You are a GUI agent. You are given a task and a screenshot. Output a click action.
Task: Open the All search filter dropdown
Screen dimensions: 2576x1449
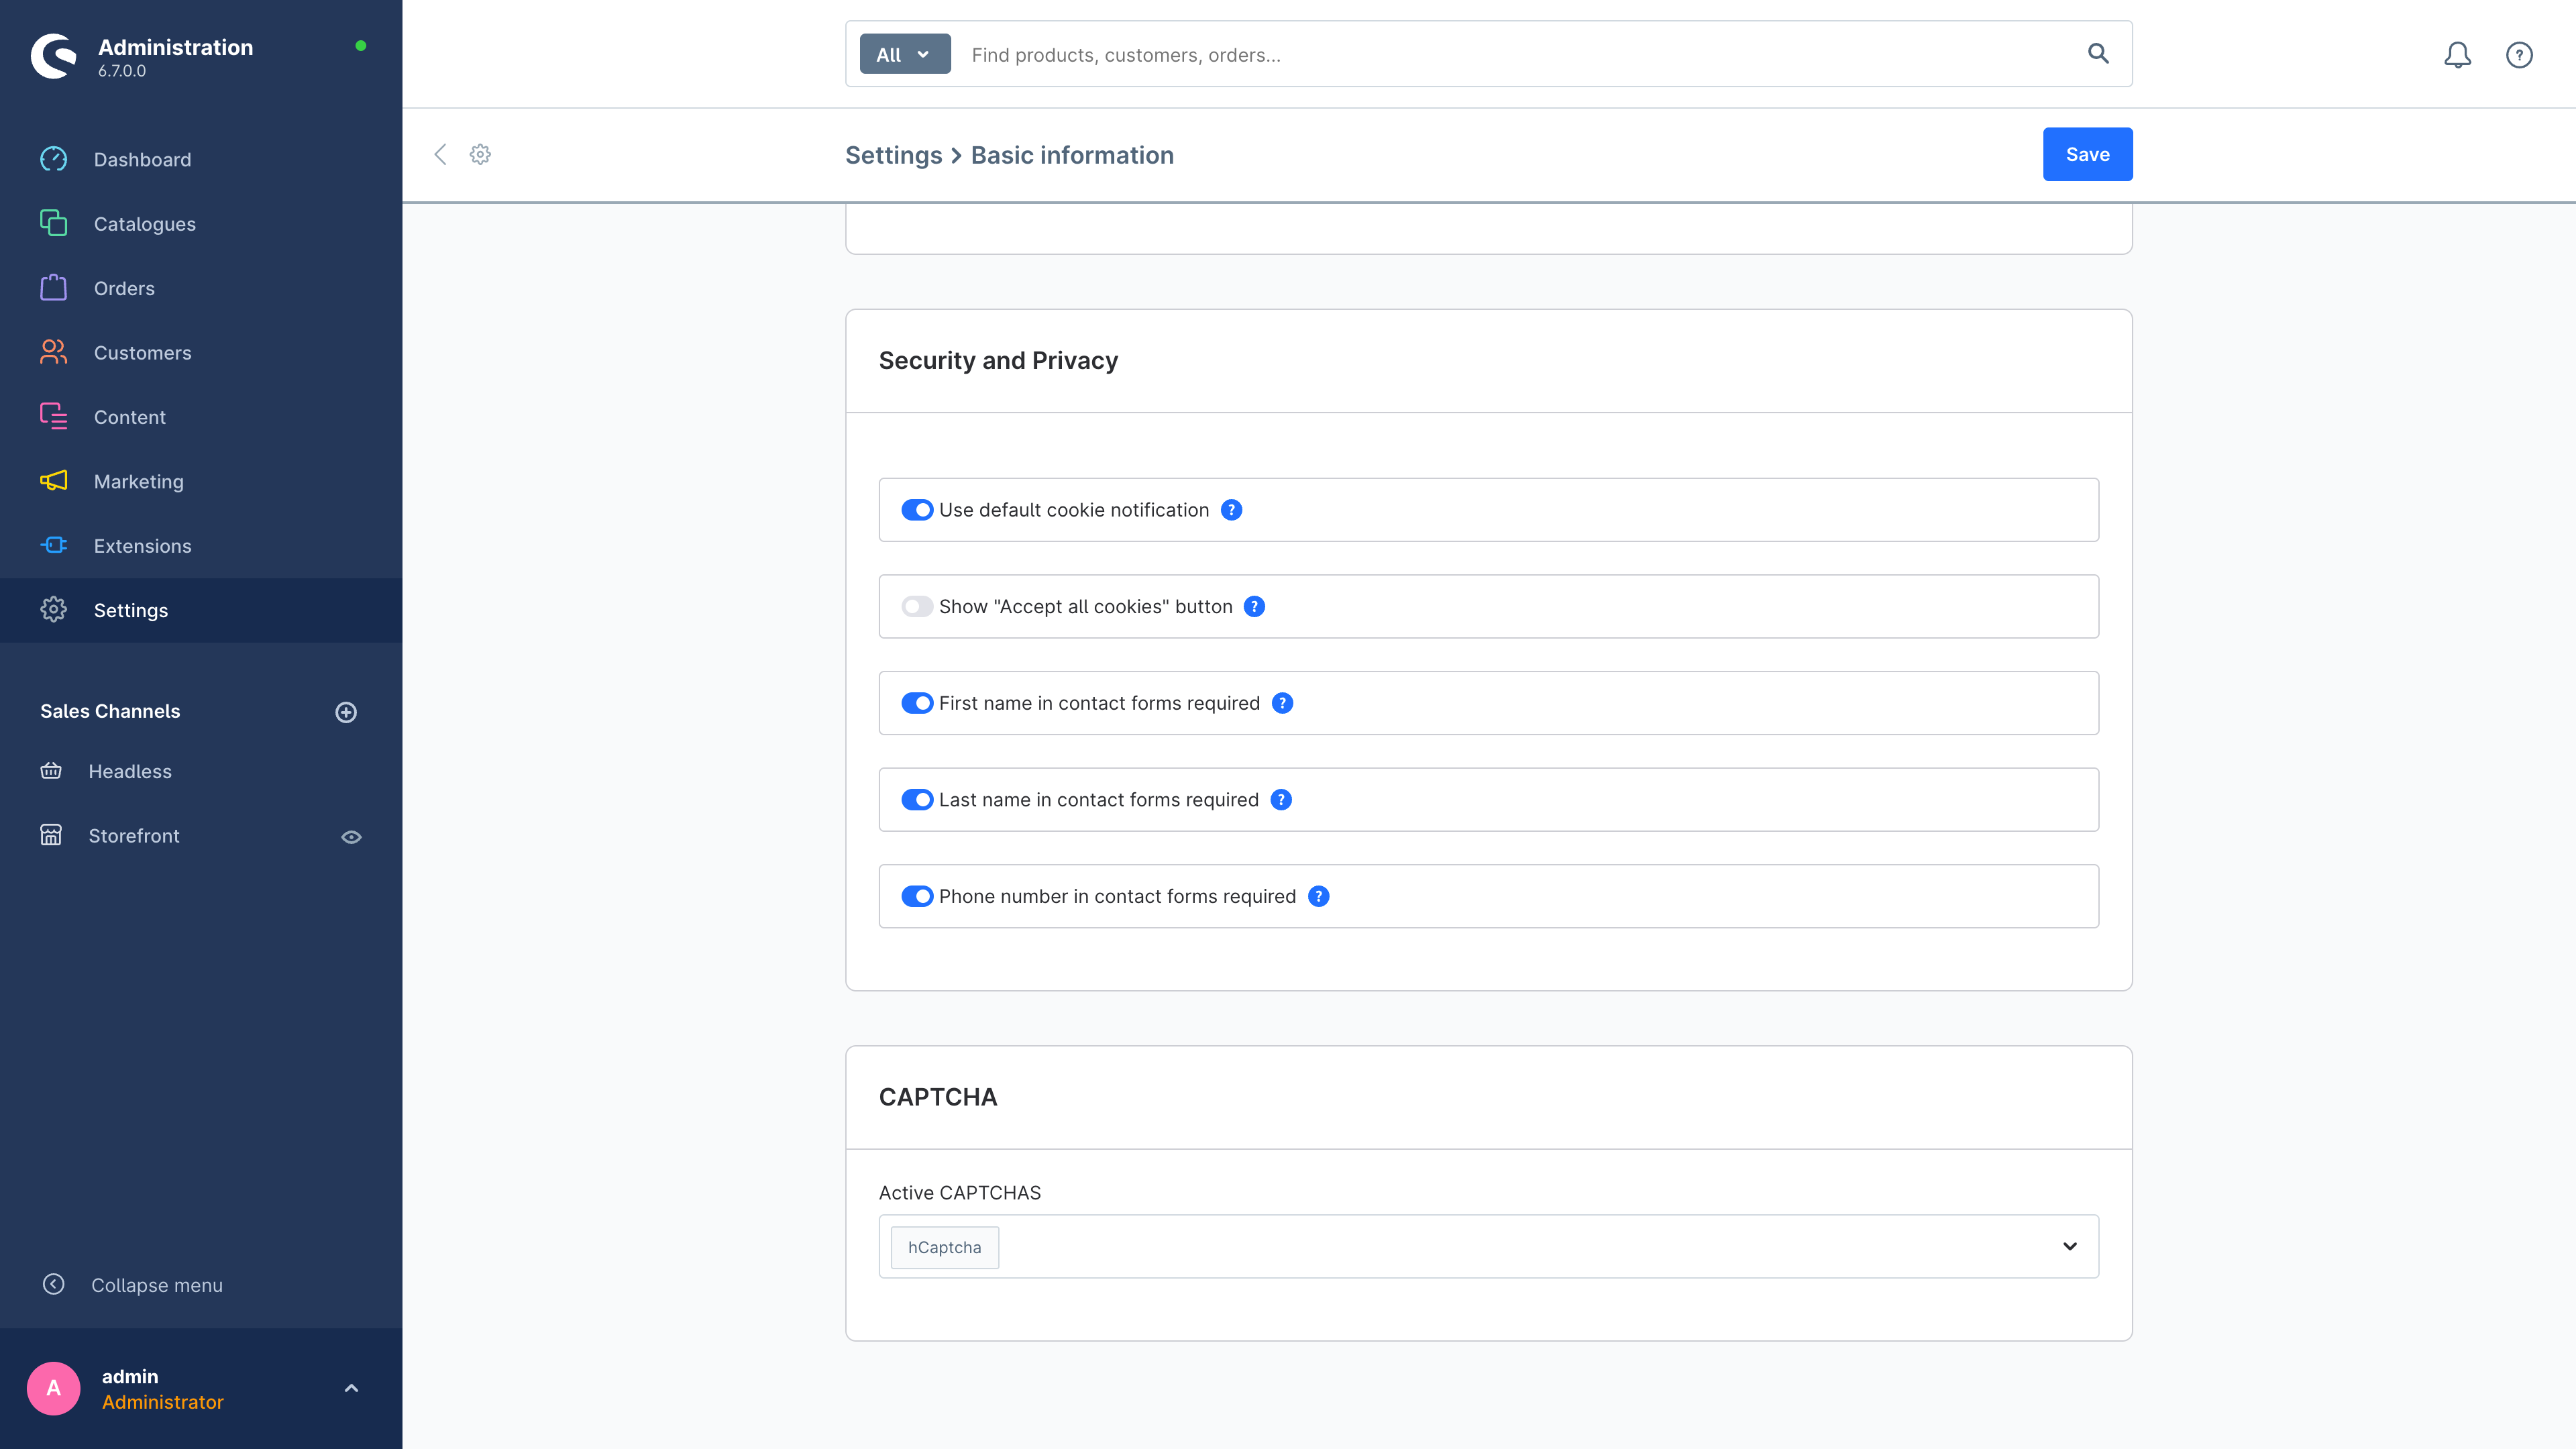(904, 54)
